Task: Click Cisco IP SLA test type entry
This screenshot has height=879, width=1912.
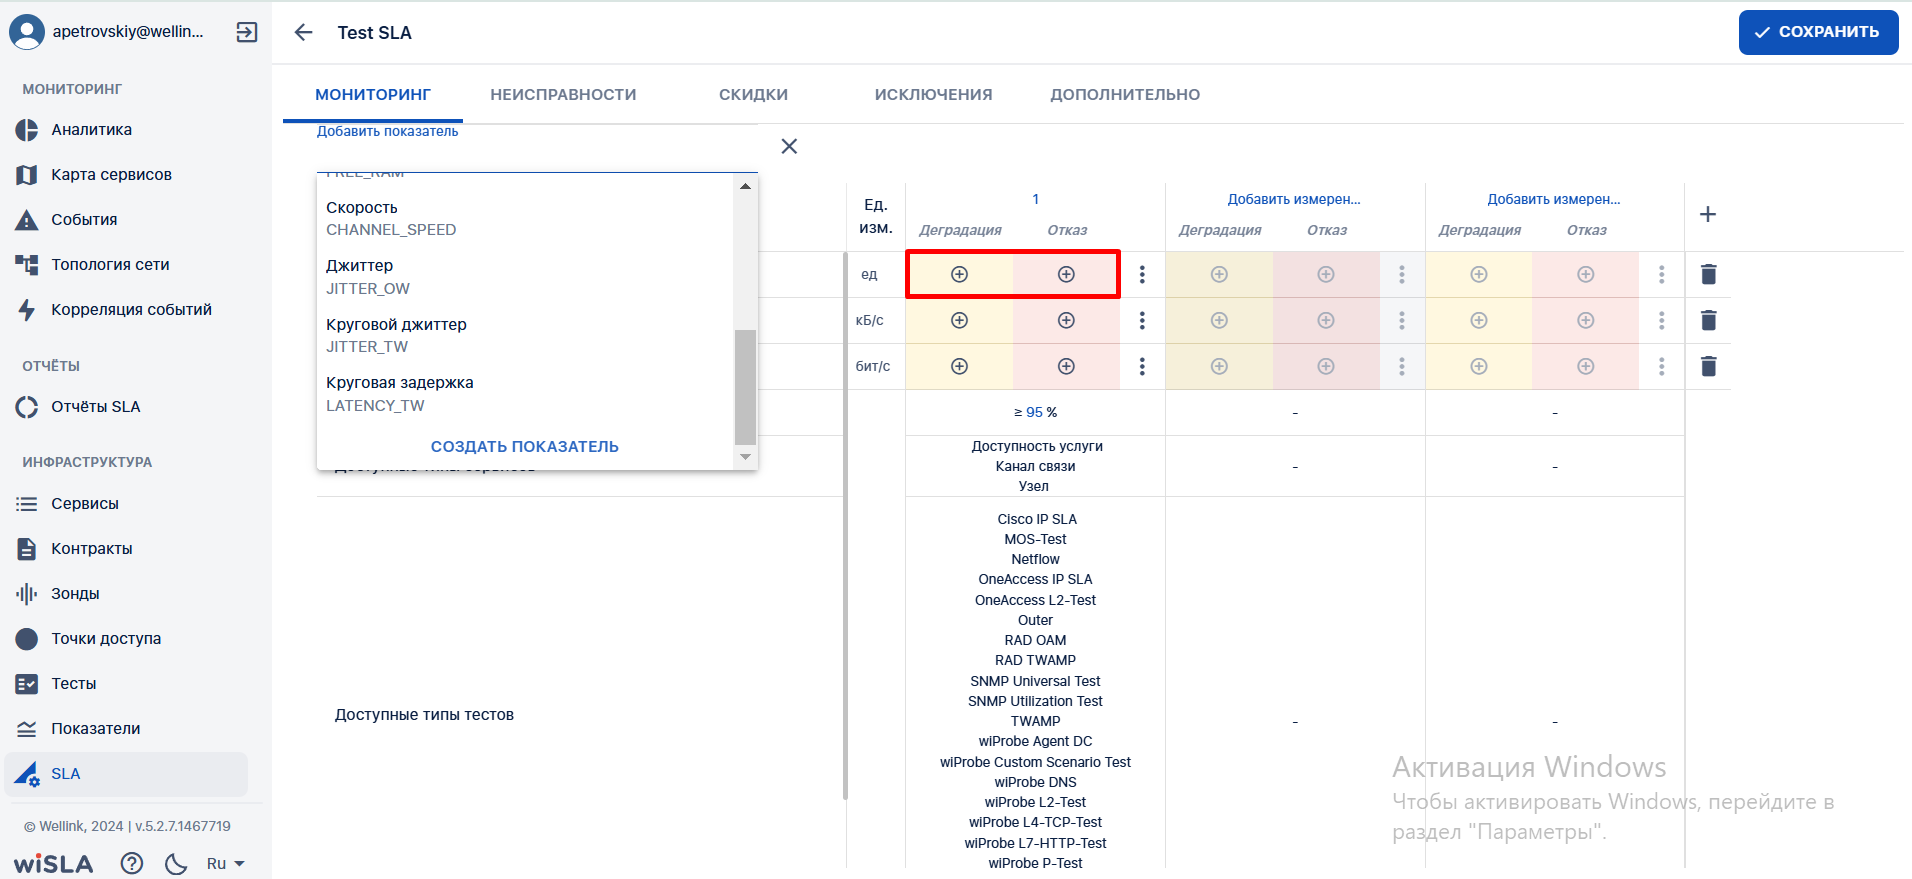Action: pyautogui.click(x=1036, y=520)
